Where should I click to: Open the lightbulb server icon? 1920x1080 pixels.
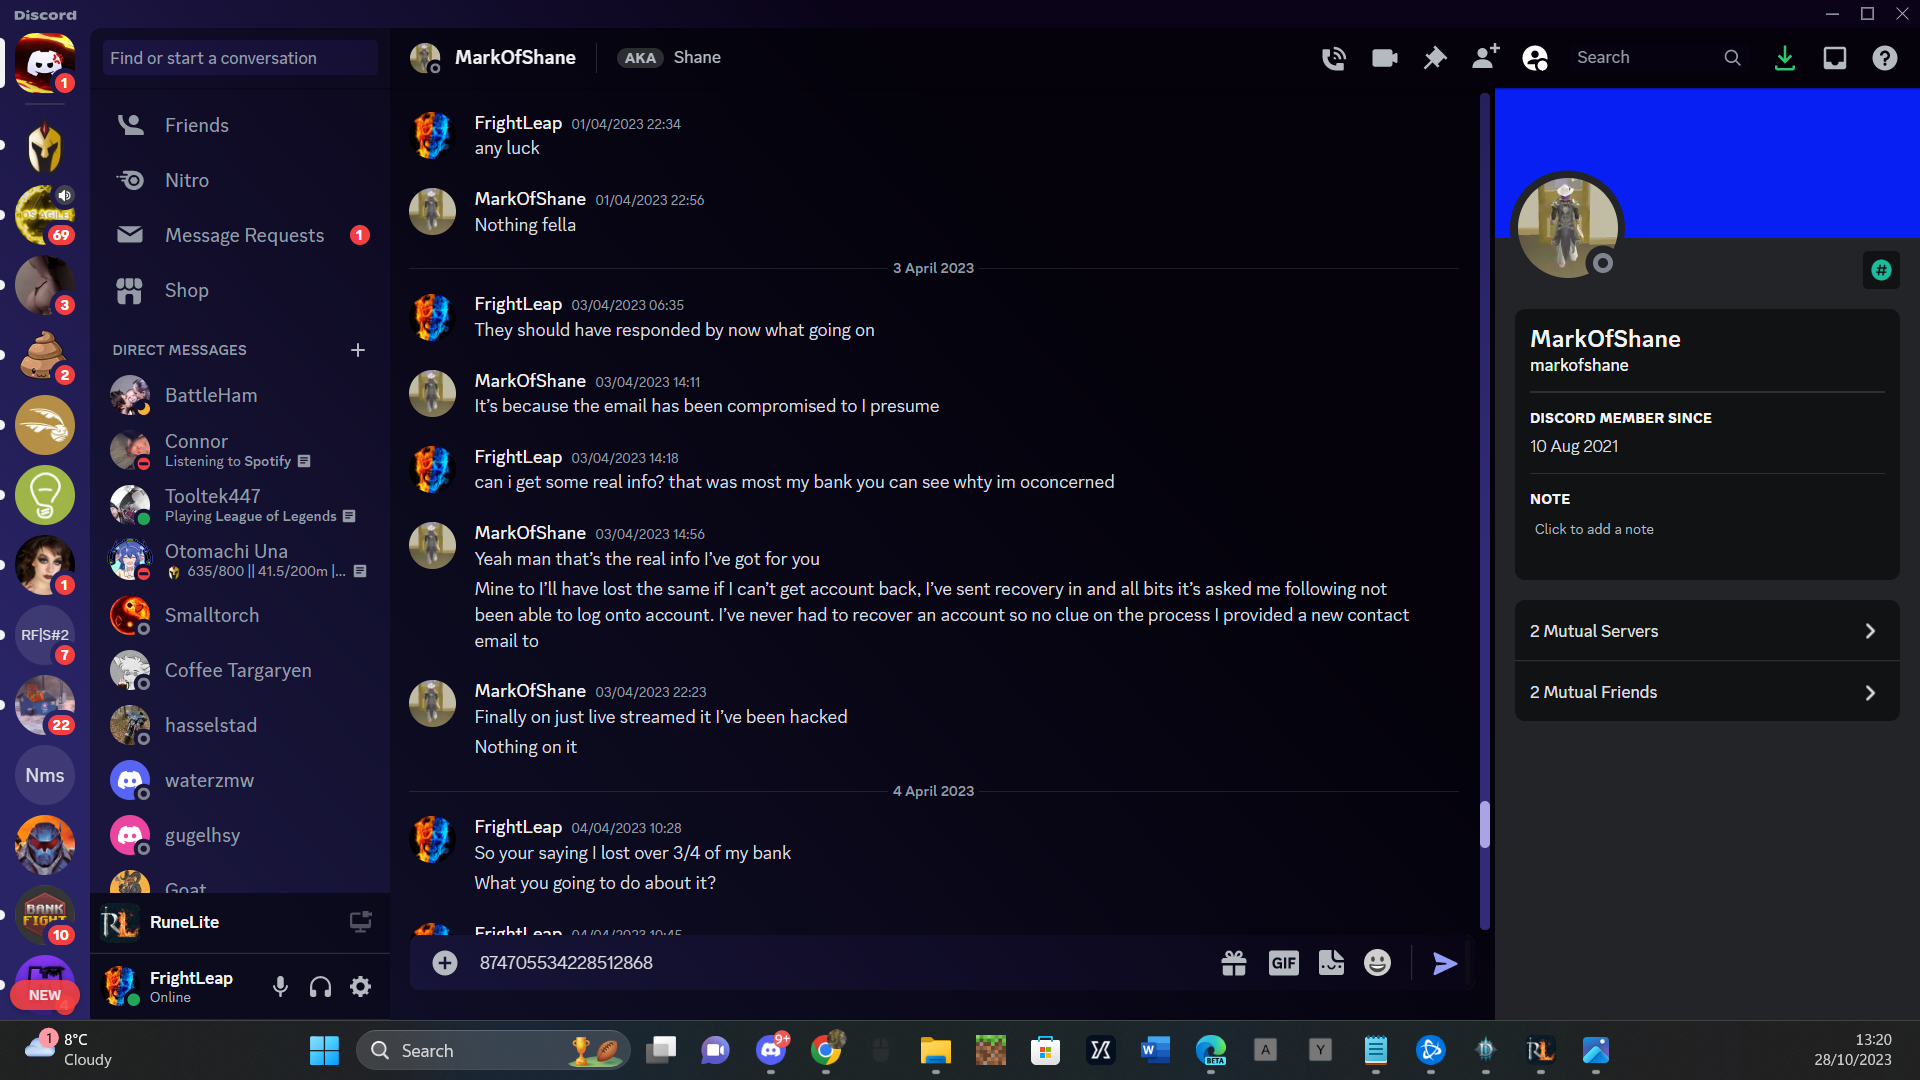click(45, 495)
